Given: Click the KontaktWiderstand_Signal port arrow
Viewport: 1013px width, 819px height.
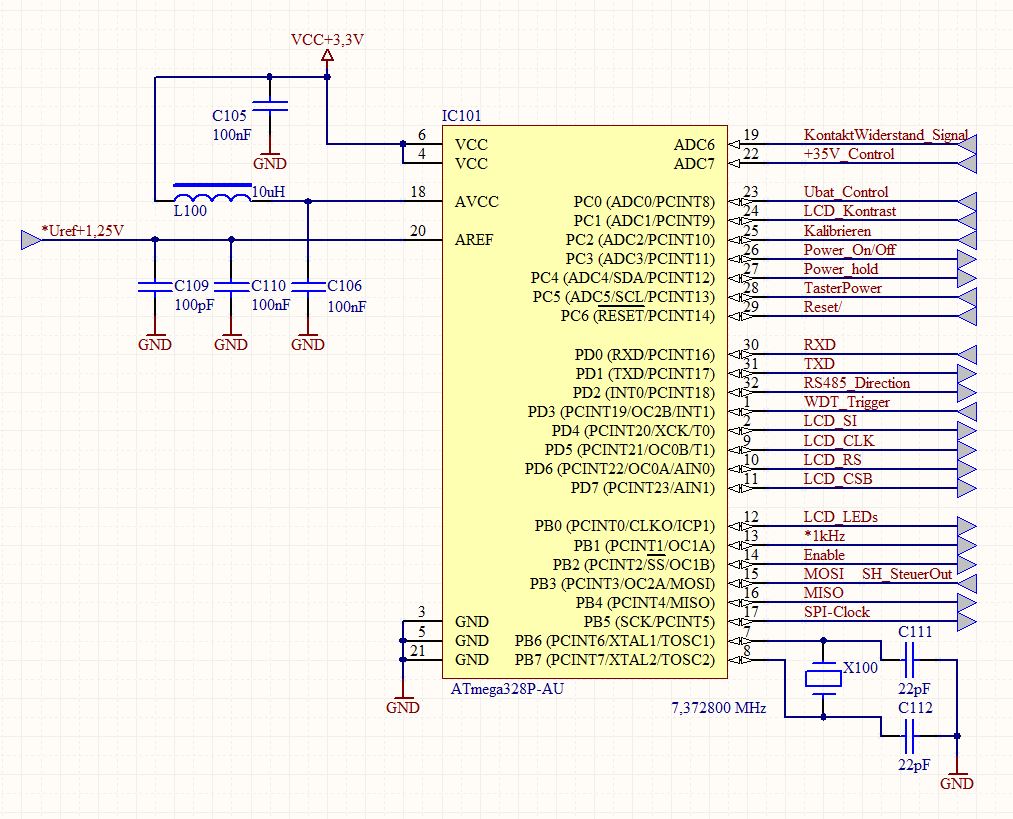Looking at the screenshot, I should [x=967, y=144].
